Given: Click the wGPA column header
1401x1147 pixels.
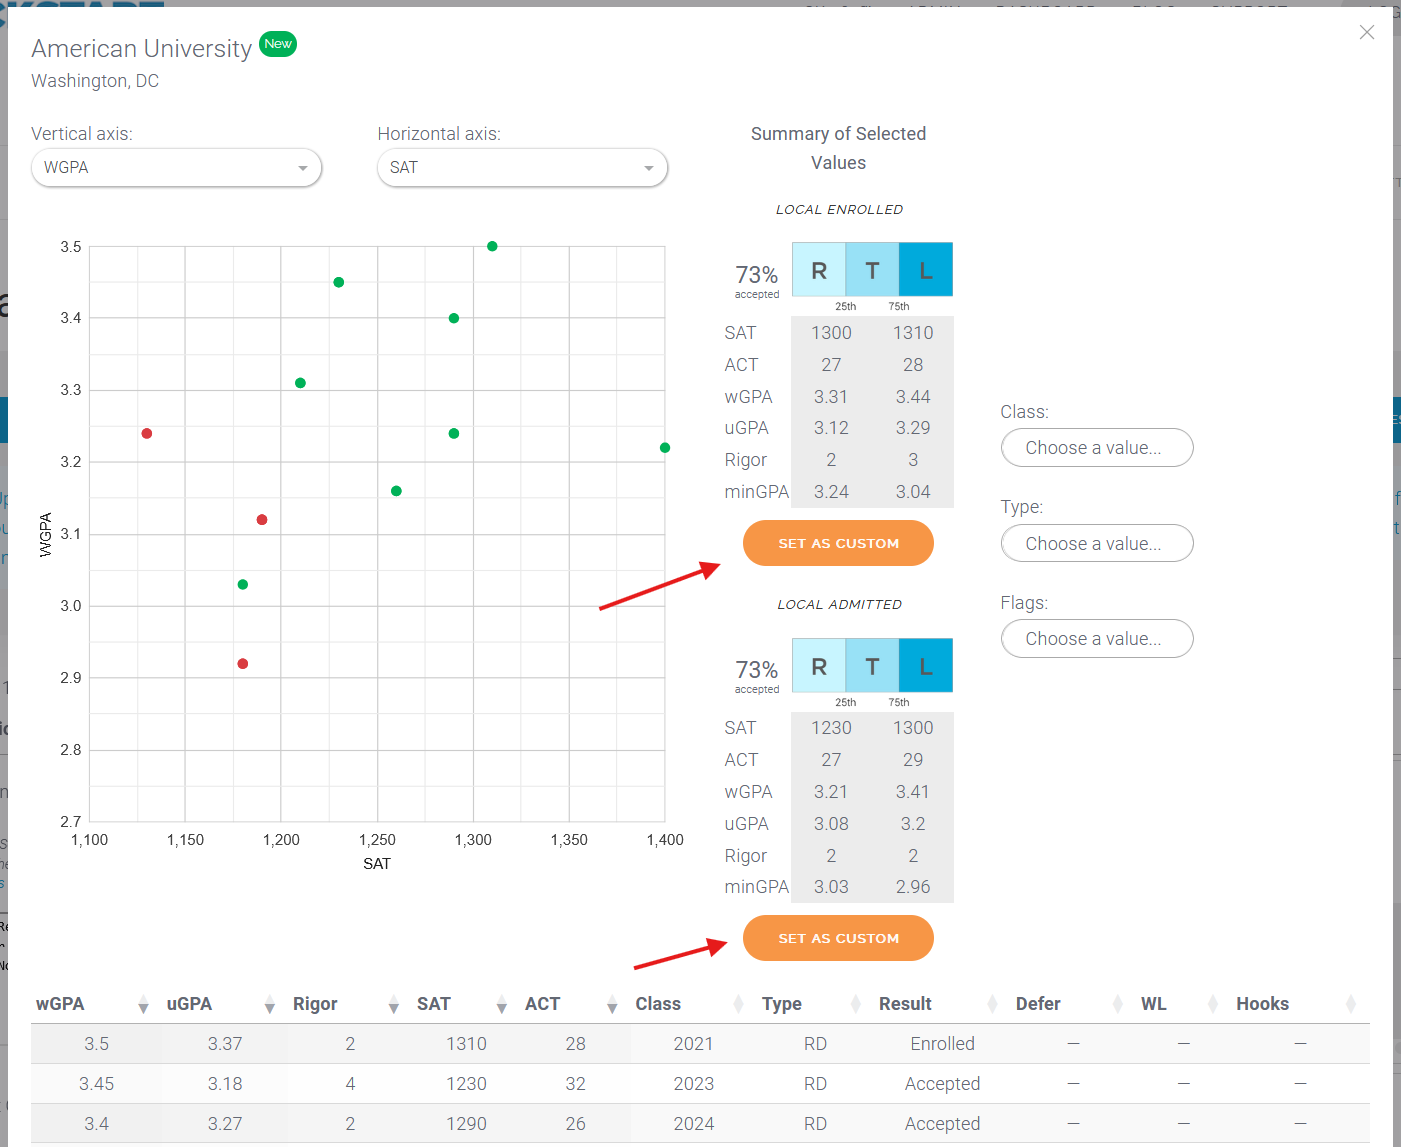Looking at the screenshot, I should [x=60, y=1004].
